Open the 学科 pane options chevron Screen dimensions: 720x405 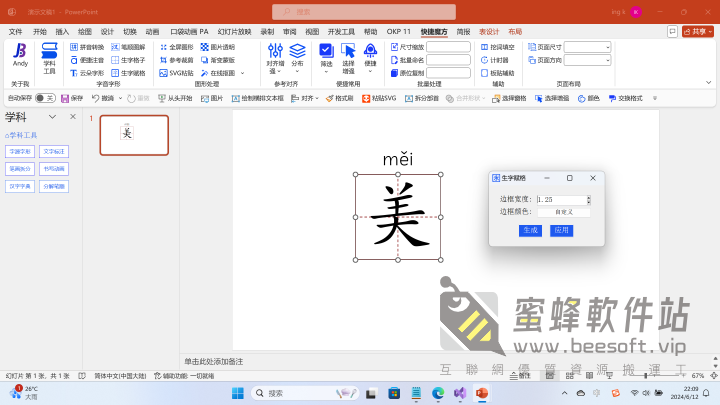tap(52, 117)
